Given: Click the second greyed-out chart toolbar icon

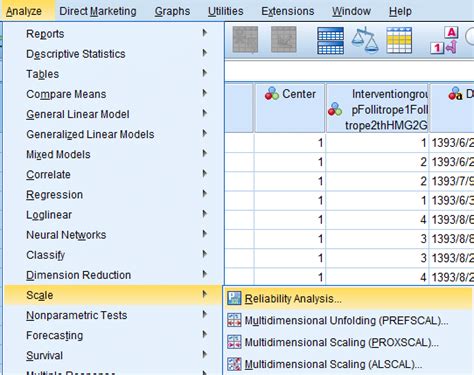Looking at the screenshot, I should point(284,40).
